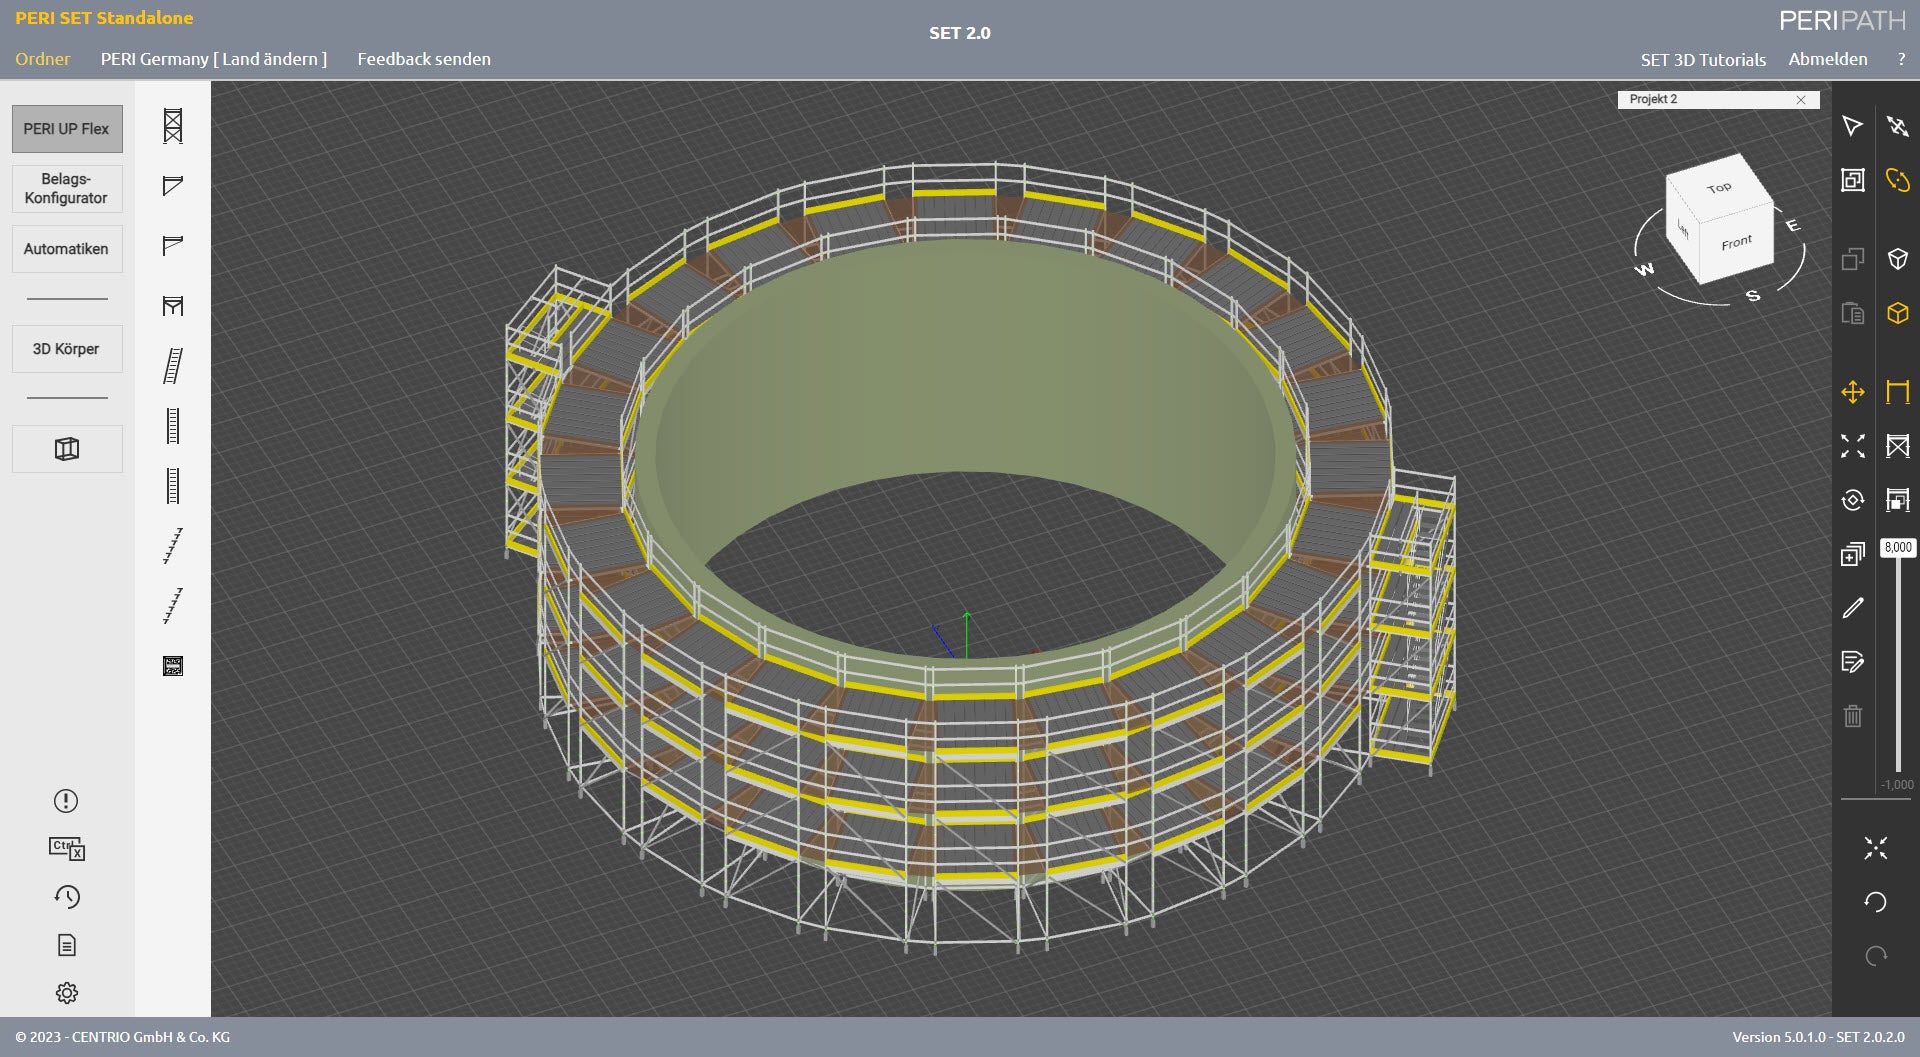Open the Ordner menu
1920x1057 pixels.
(x=42, y=59)
